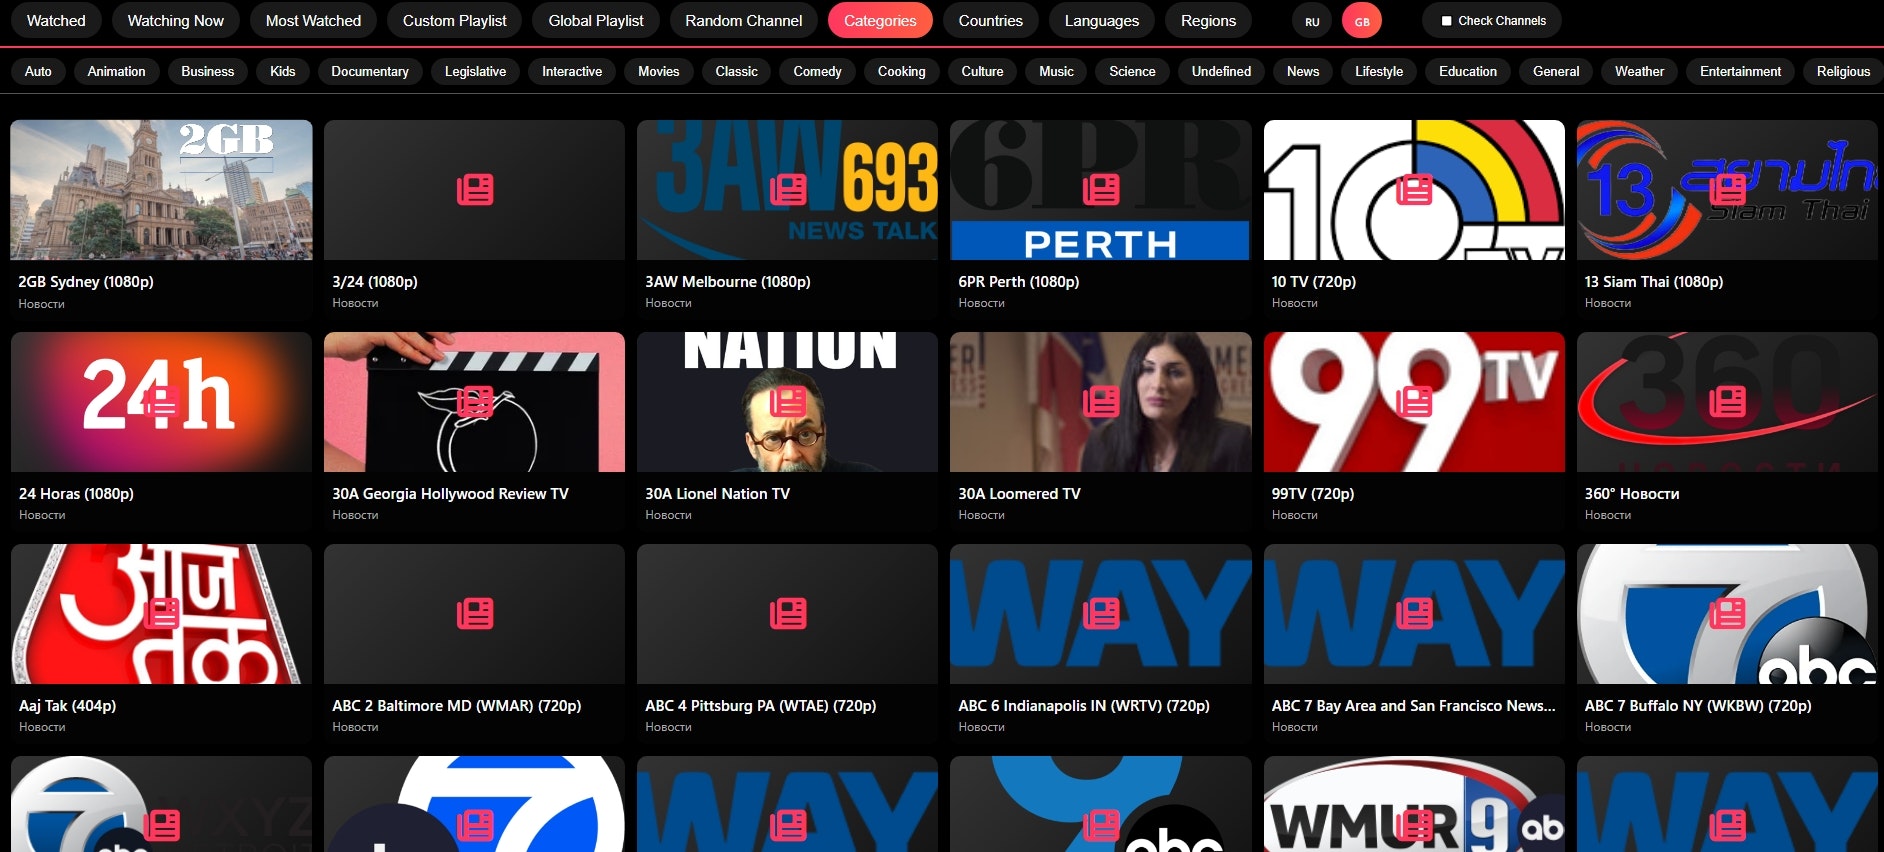The image size is (1884, 852).
Task: Filter by Entertainment category
Action: 1741,71
